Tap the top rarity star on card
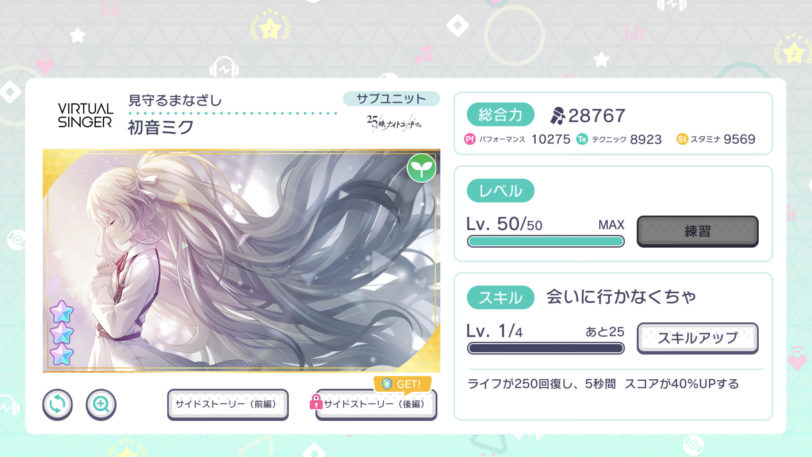Screen dimensions: 812x457 tap(62, 312)
